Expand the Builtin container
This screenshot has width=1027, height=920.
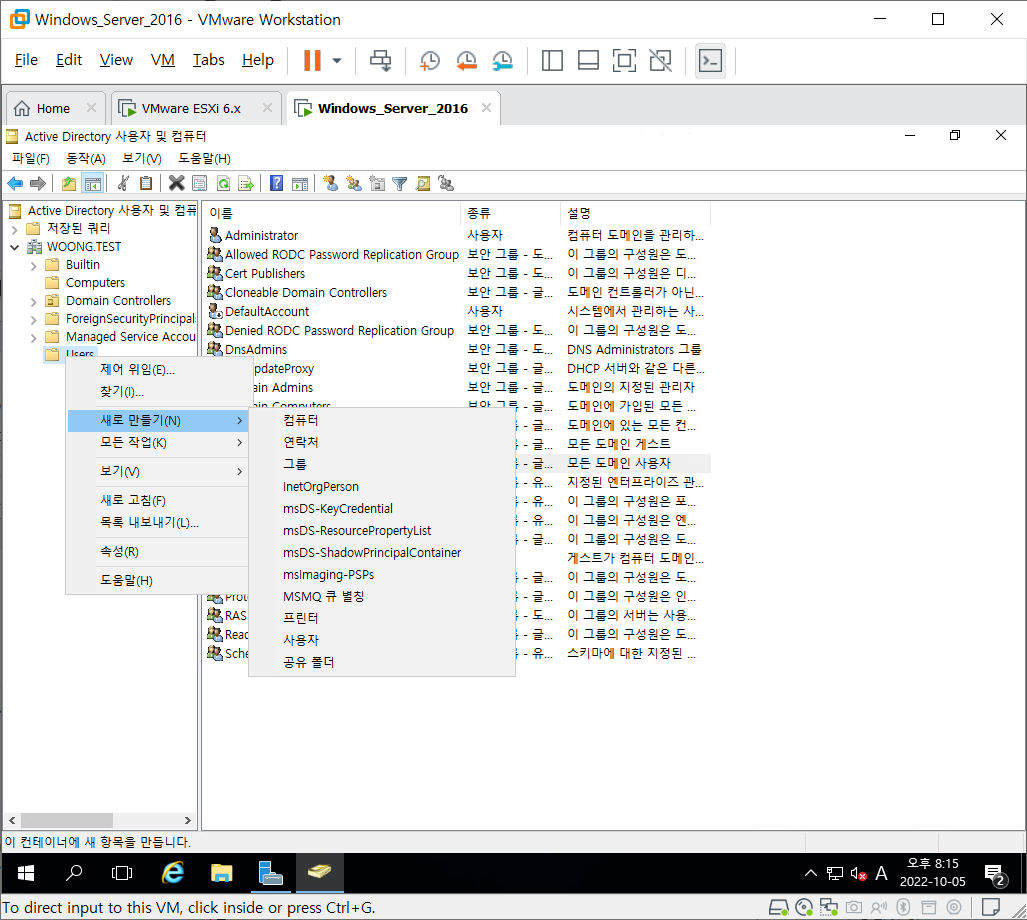[33, 266]
